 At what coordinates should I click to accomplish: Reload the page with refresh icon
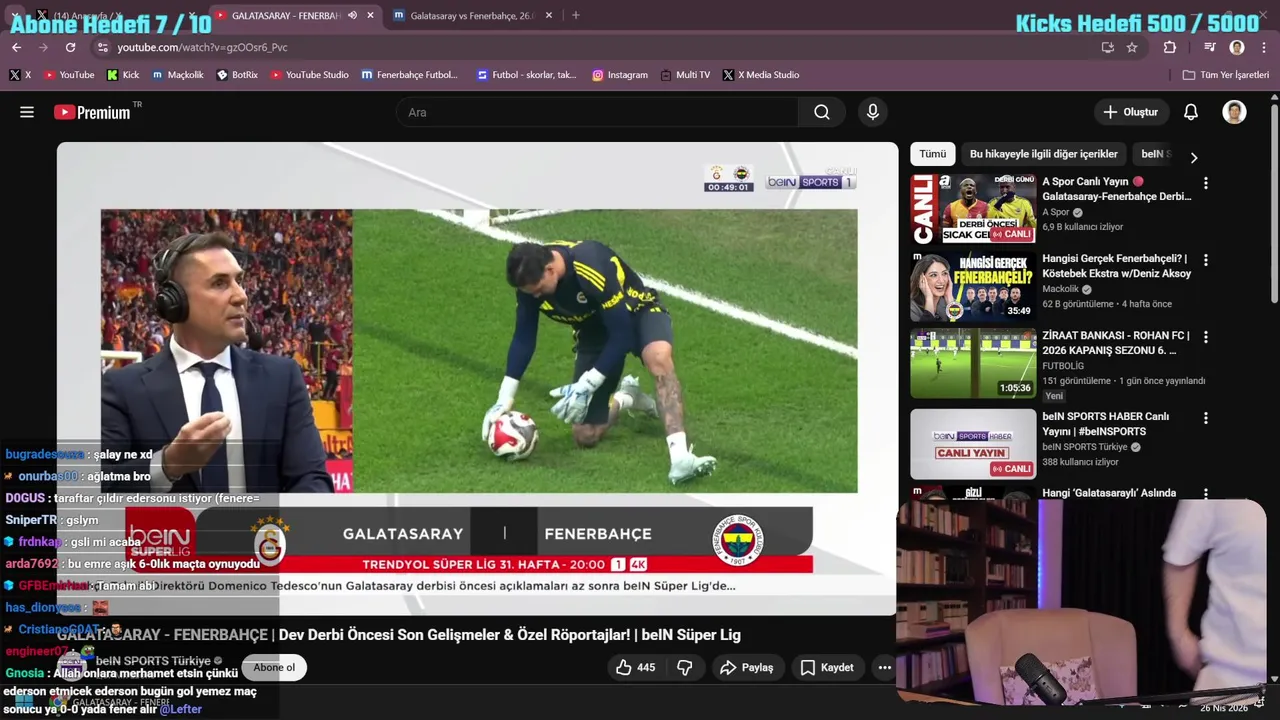[70, 47]
